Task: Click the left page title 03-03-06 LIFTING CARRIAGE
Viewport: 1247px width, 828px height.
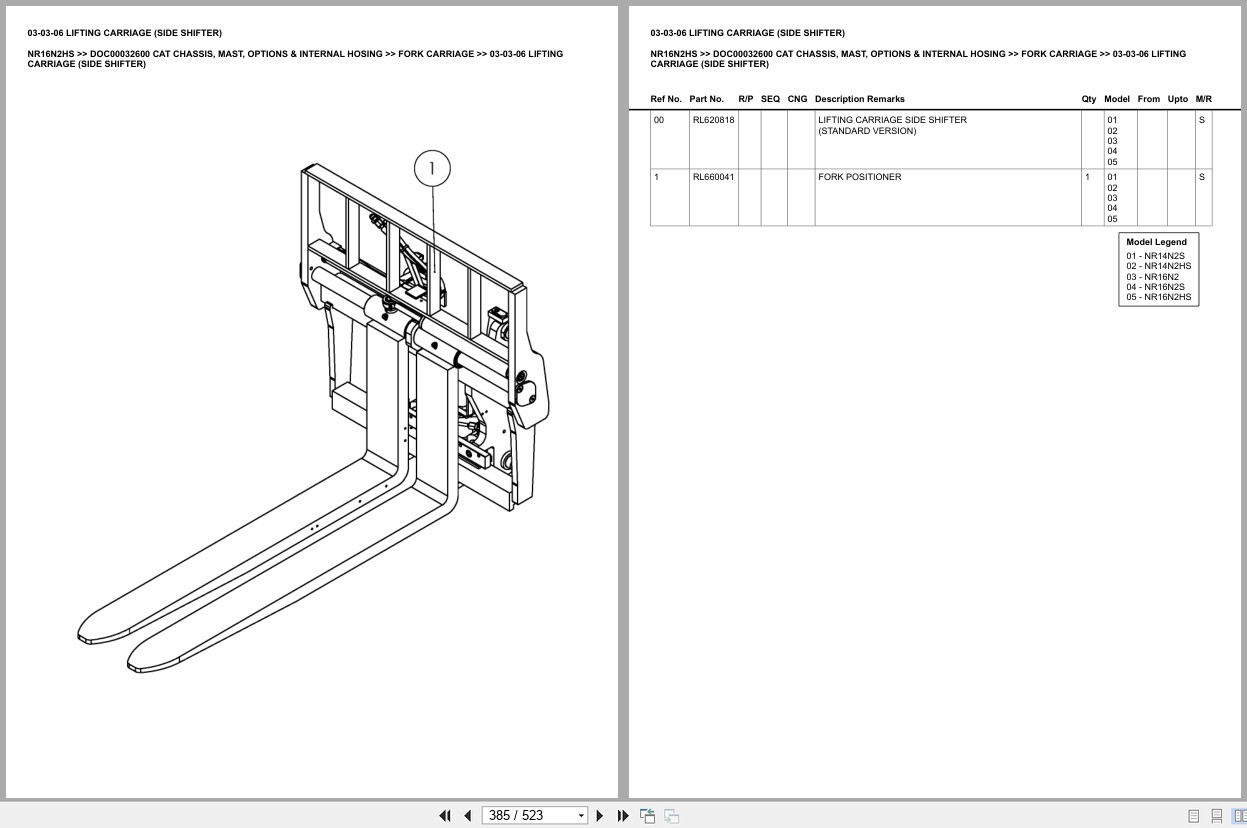Action: tap(124, 33)
